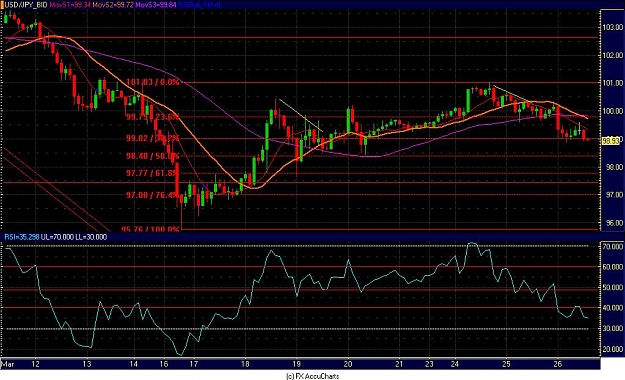
Task: Click date 19 on the time axis
Action: click(x=296, y=364)
